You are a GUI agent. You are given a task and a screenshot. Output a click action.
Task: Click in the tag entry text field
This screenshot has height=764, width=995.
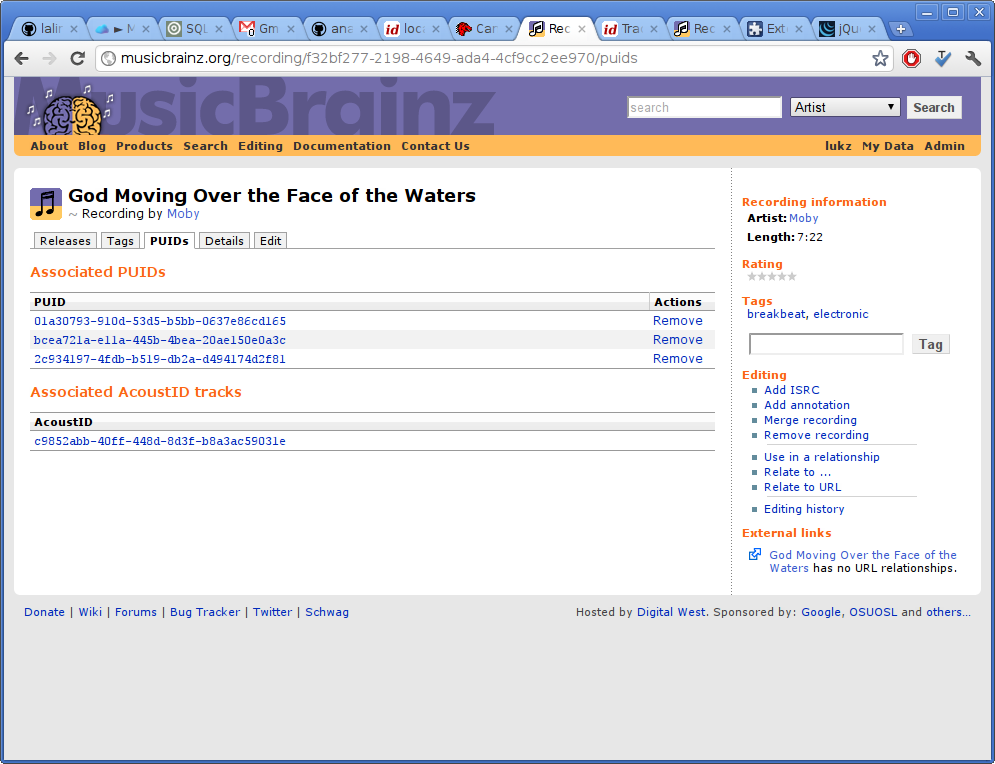coord(826,344)
